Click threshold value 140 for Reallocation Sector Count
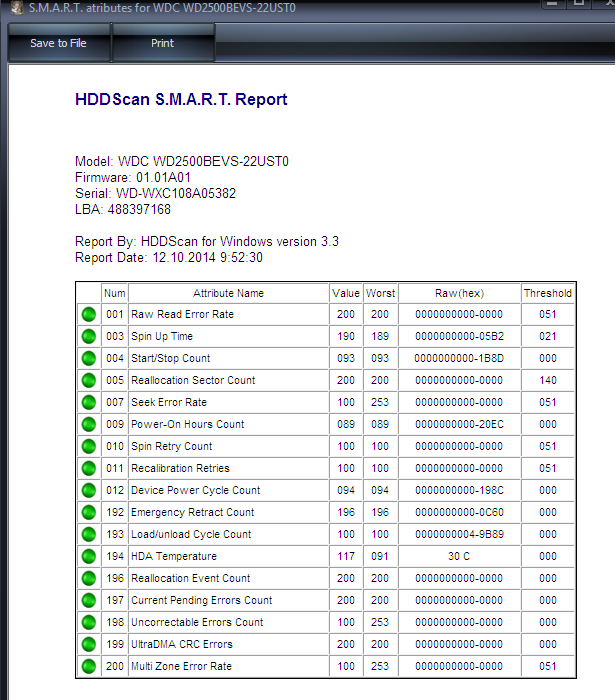 548,380
